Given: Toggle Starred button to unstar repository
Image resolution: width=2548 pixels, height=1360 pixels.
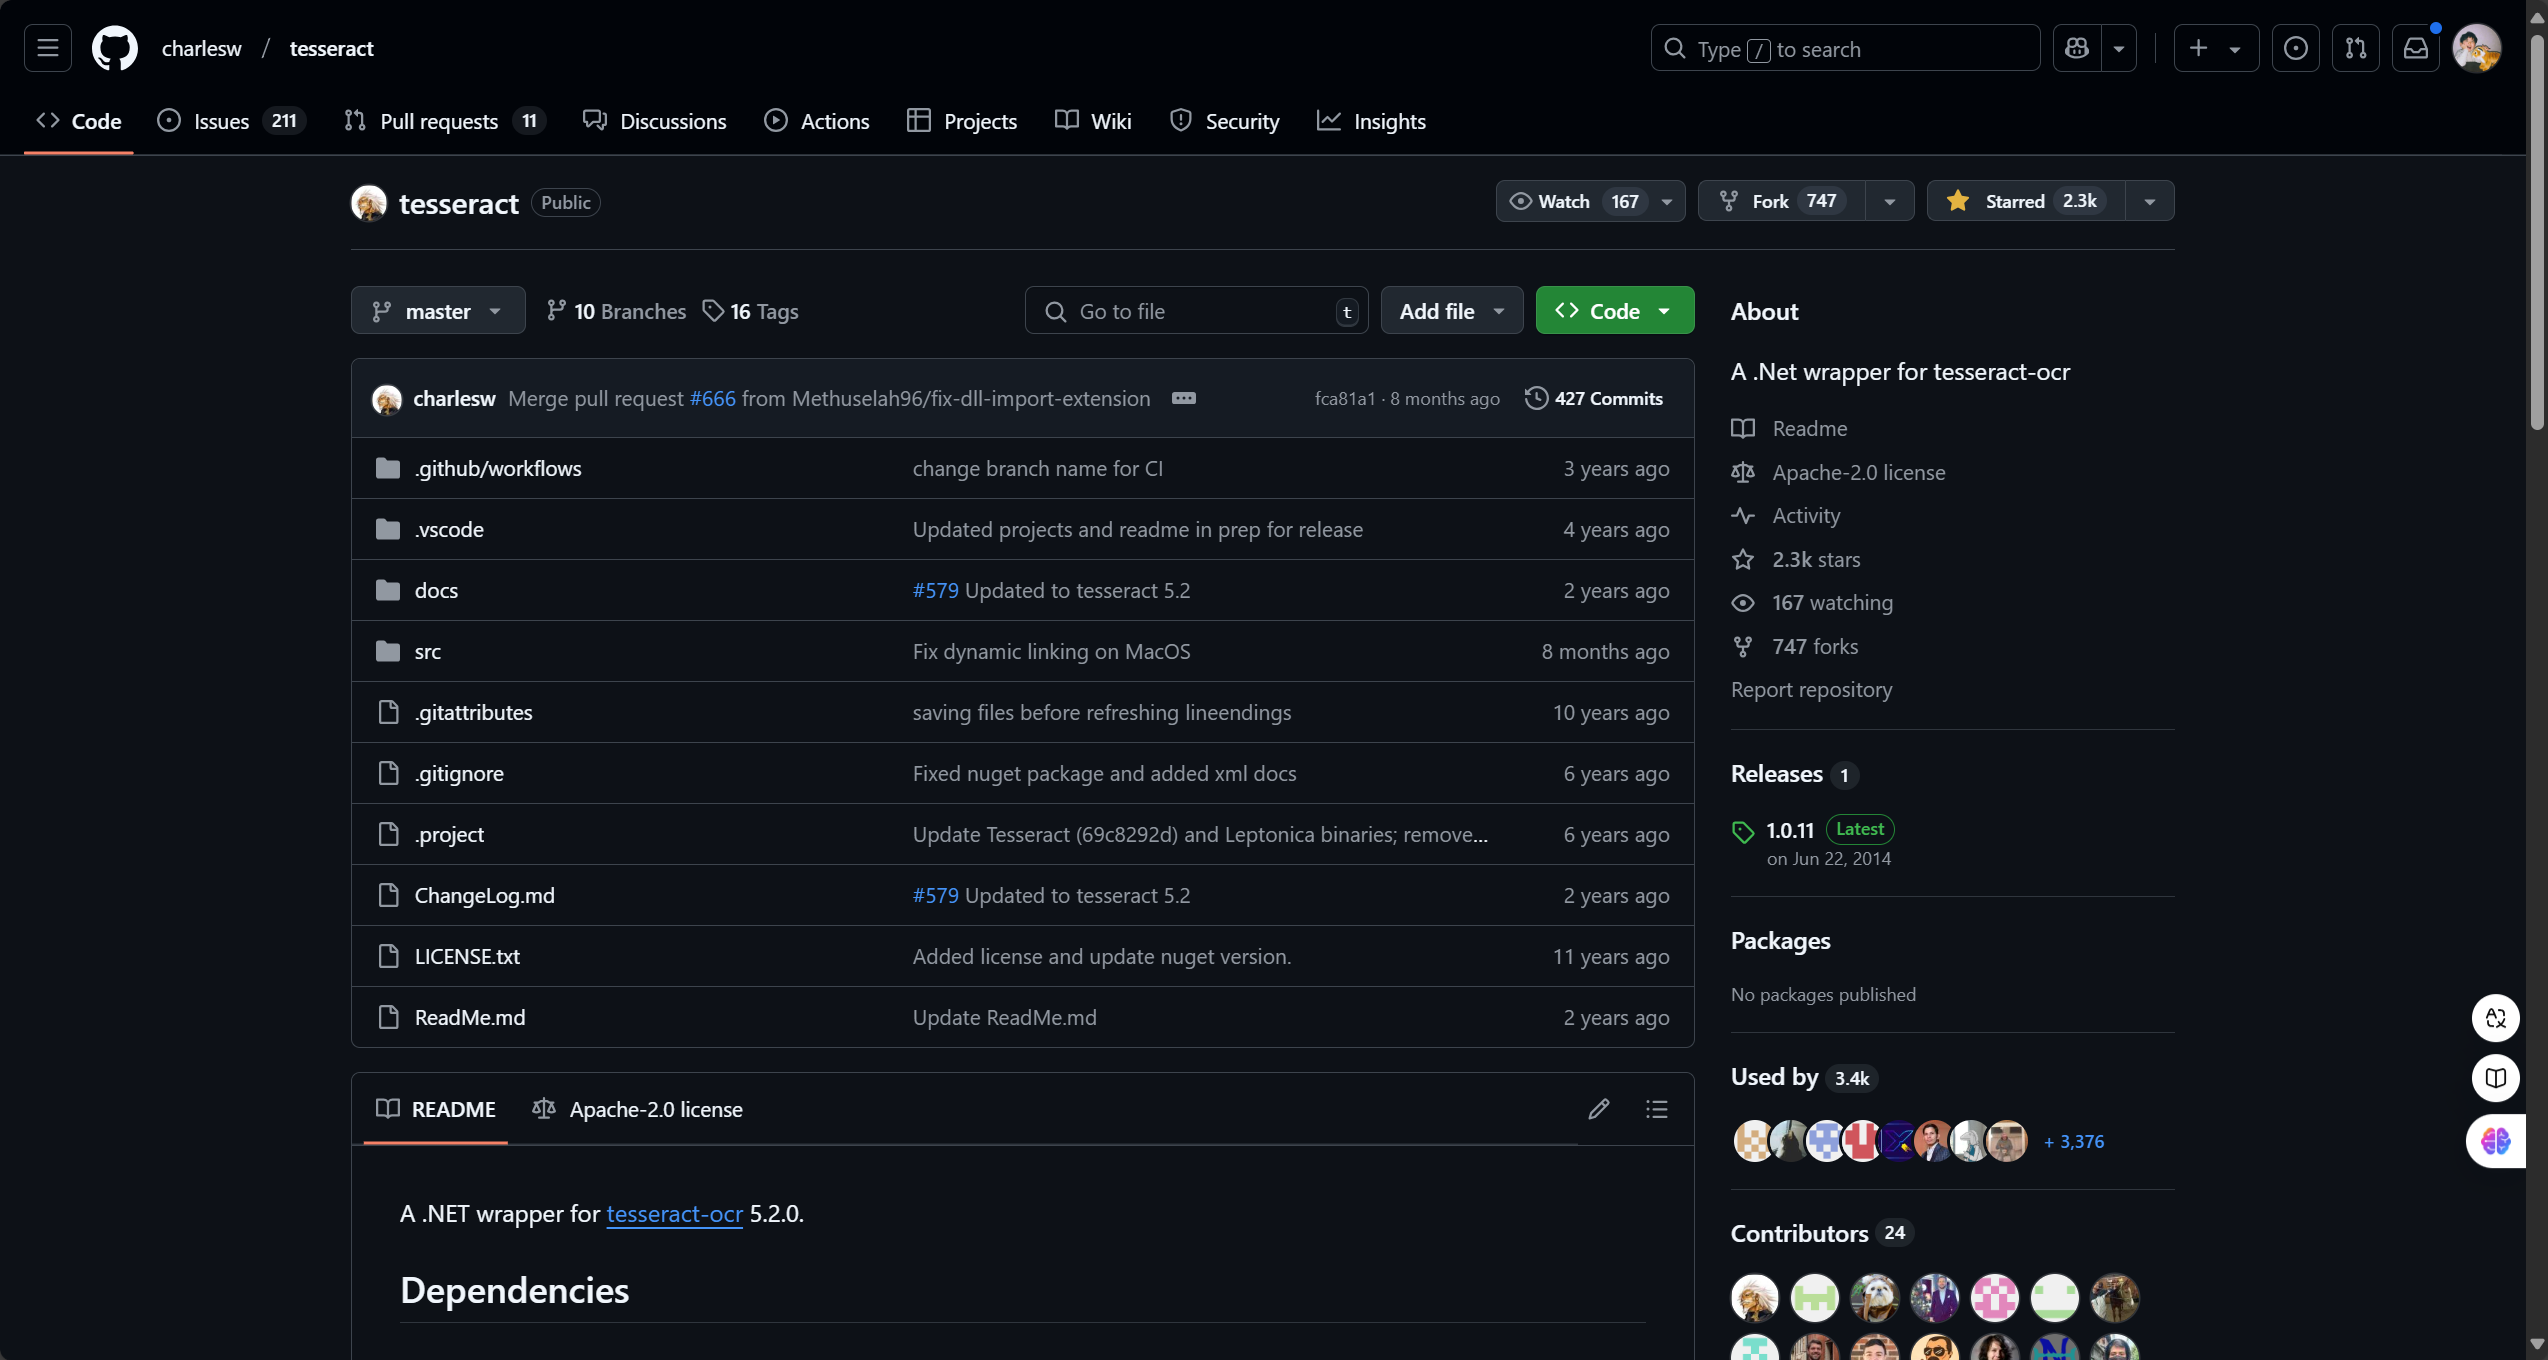Looking at the screenshot, I should click(2026, 201).
